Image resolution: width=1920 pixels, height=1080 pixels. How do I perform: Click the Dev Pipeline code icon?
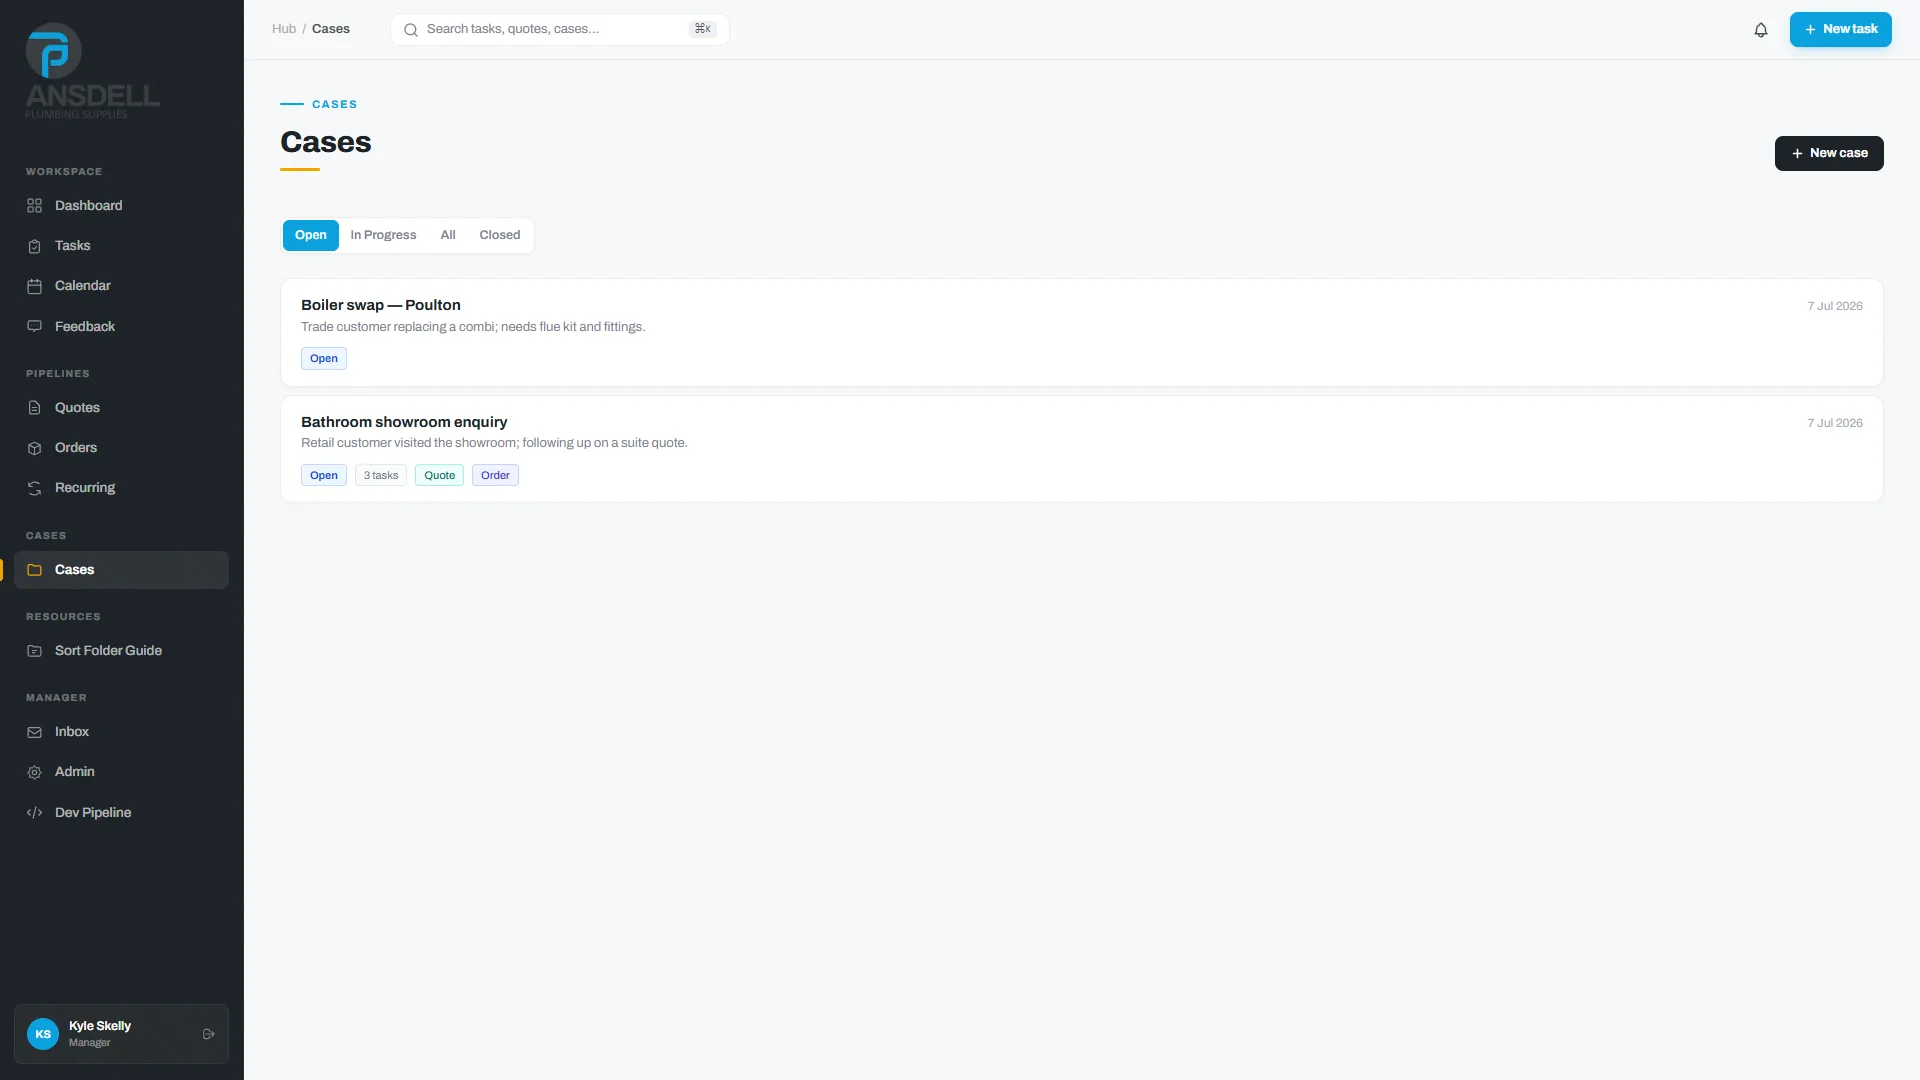[x=34, y=813]
